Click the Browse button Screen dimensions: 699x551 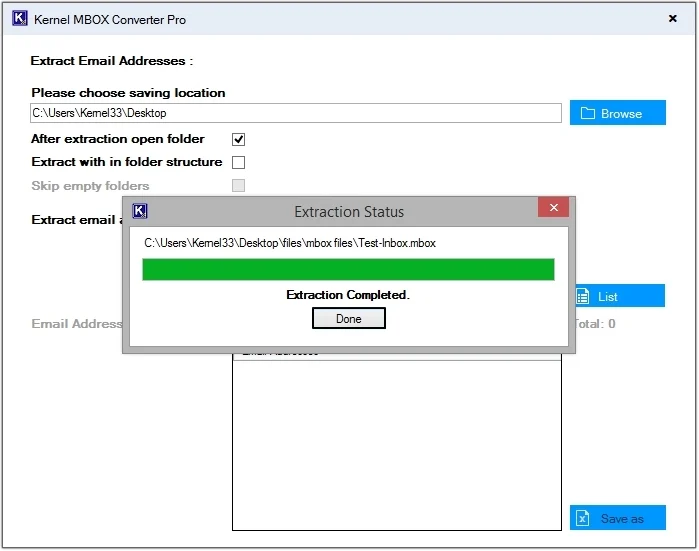point(617,113)
